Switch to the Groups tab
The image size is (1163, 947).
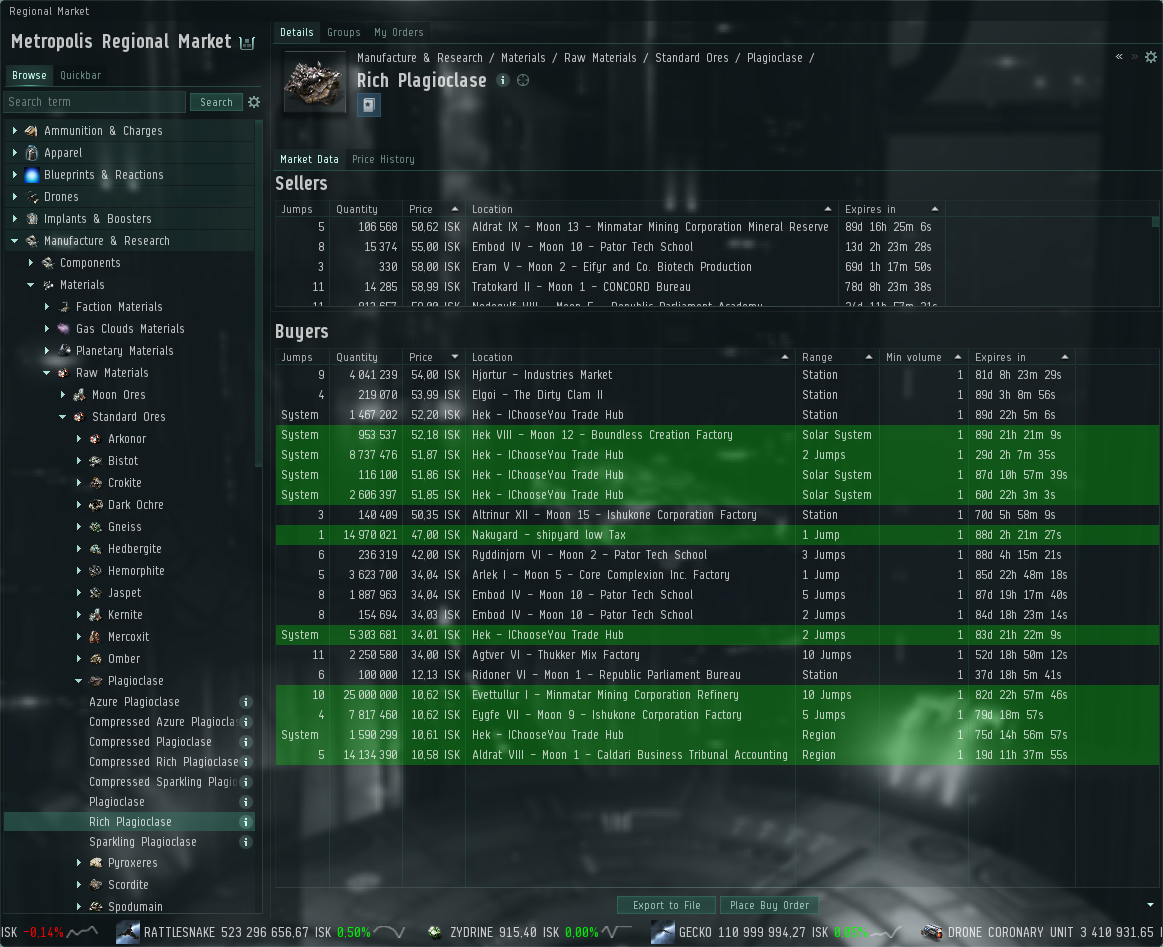click(343, 33)
